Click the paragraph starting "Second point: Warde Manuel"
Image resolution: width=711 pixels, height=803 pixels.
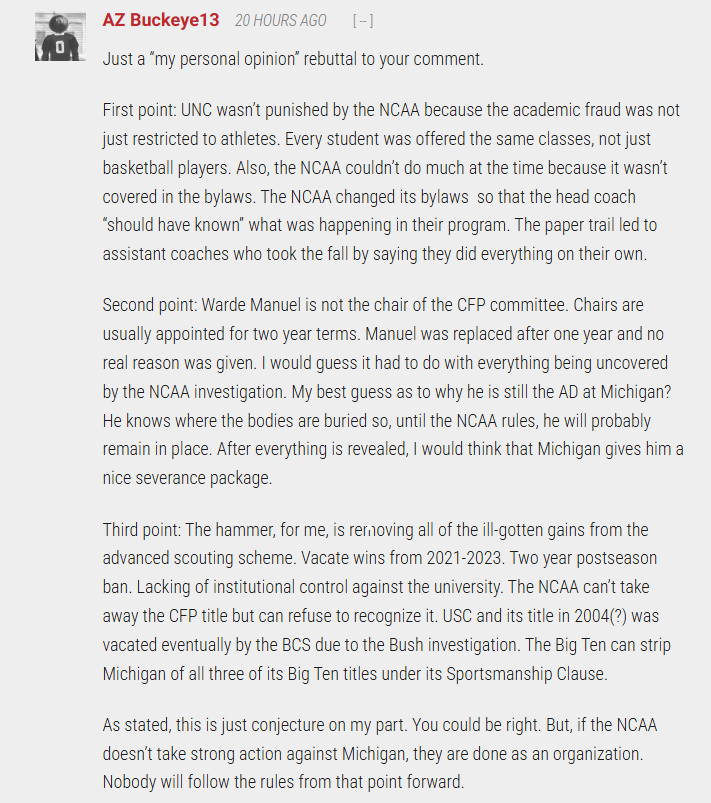pyautogui.click(x=393, y=391)
